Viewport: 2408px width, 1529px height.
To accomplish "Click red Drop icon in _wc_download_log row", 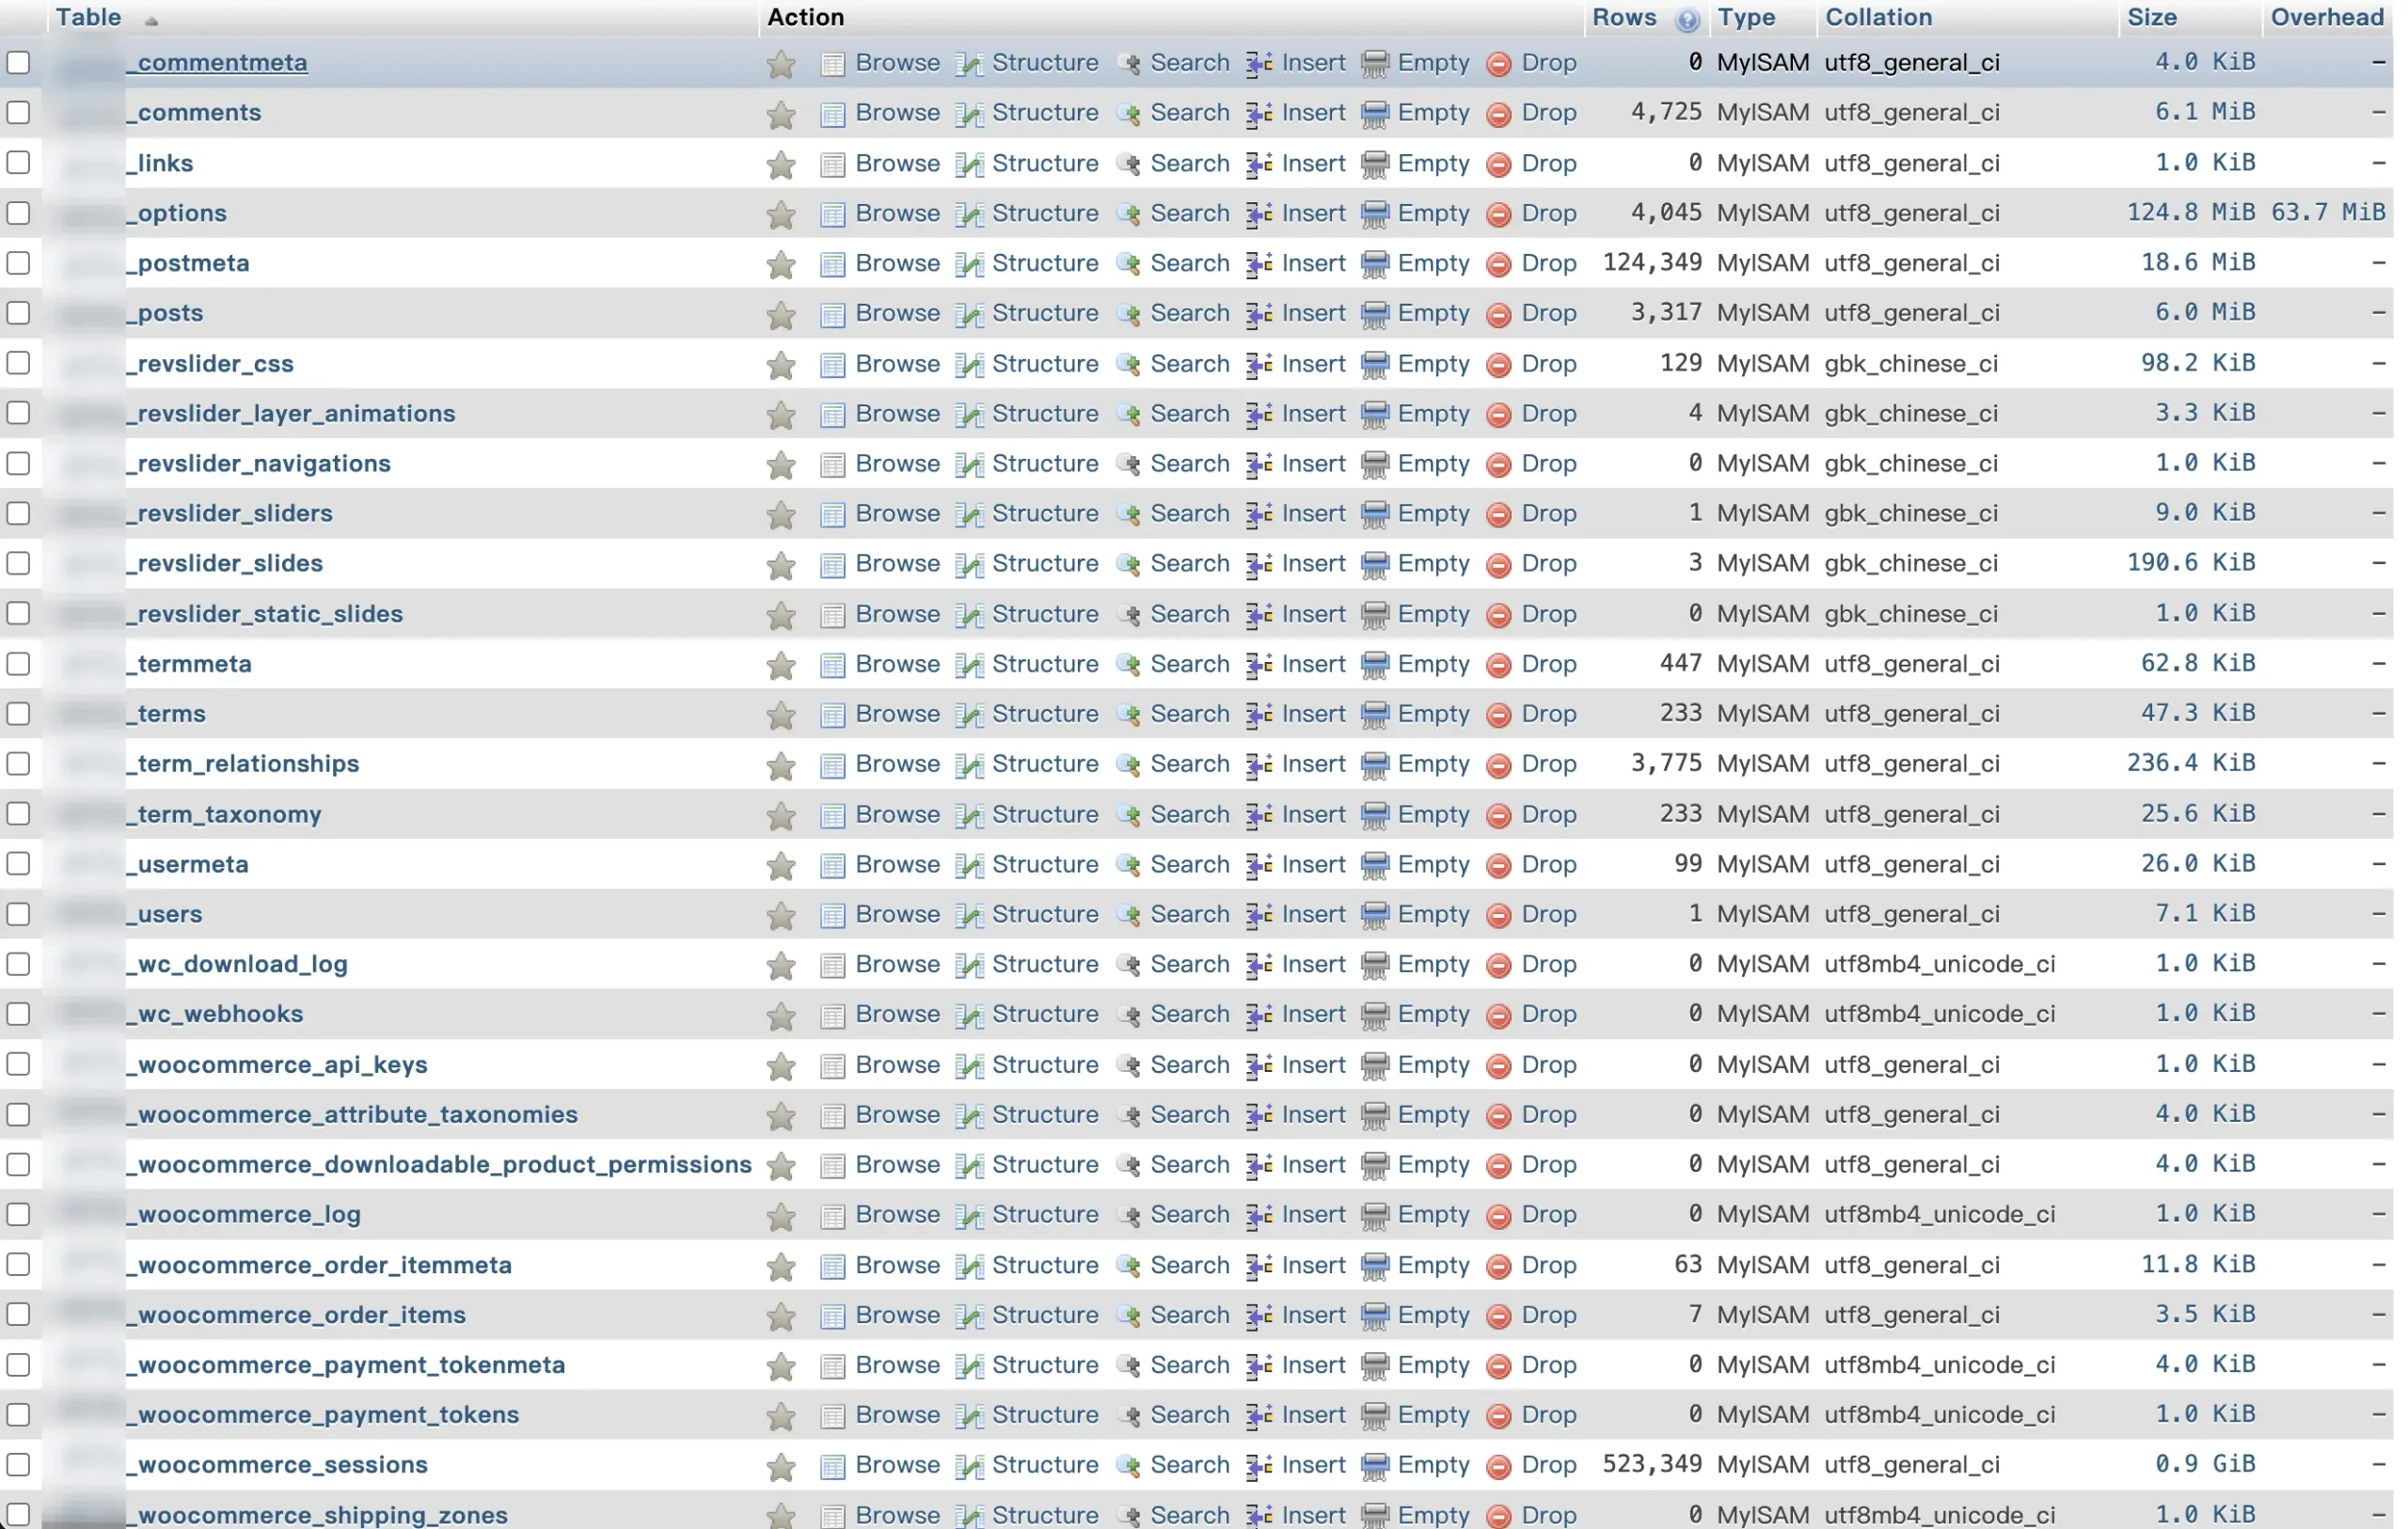I will [1498, 965].
